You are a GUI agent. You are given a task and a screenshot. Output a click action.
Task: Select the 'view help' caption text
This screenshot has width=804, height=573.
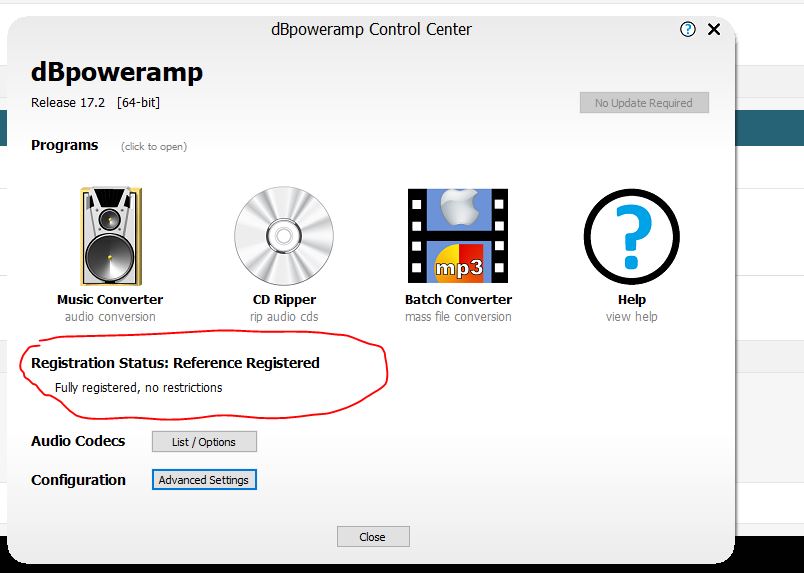(x=631, y=317)
